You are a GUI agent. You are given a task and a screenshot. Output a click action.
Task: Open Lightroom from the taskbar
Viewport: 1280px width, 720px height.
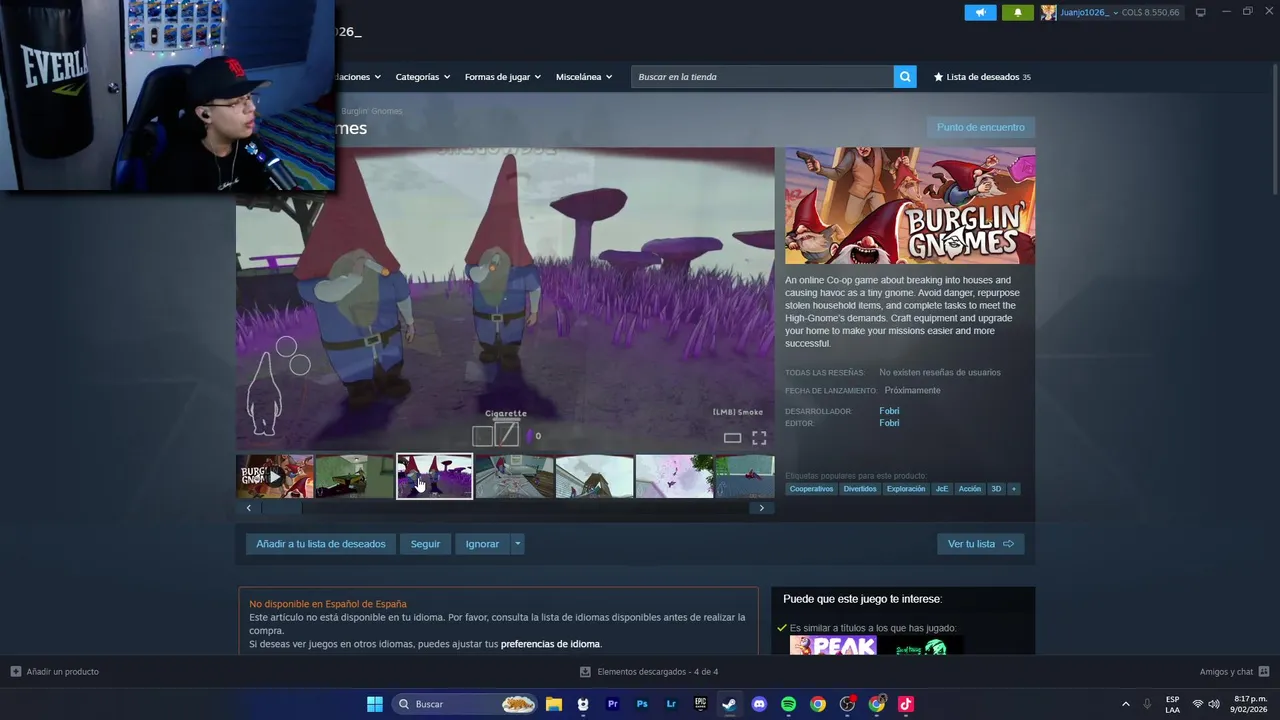(671, 704)
